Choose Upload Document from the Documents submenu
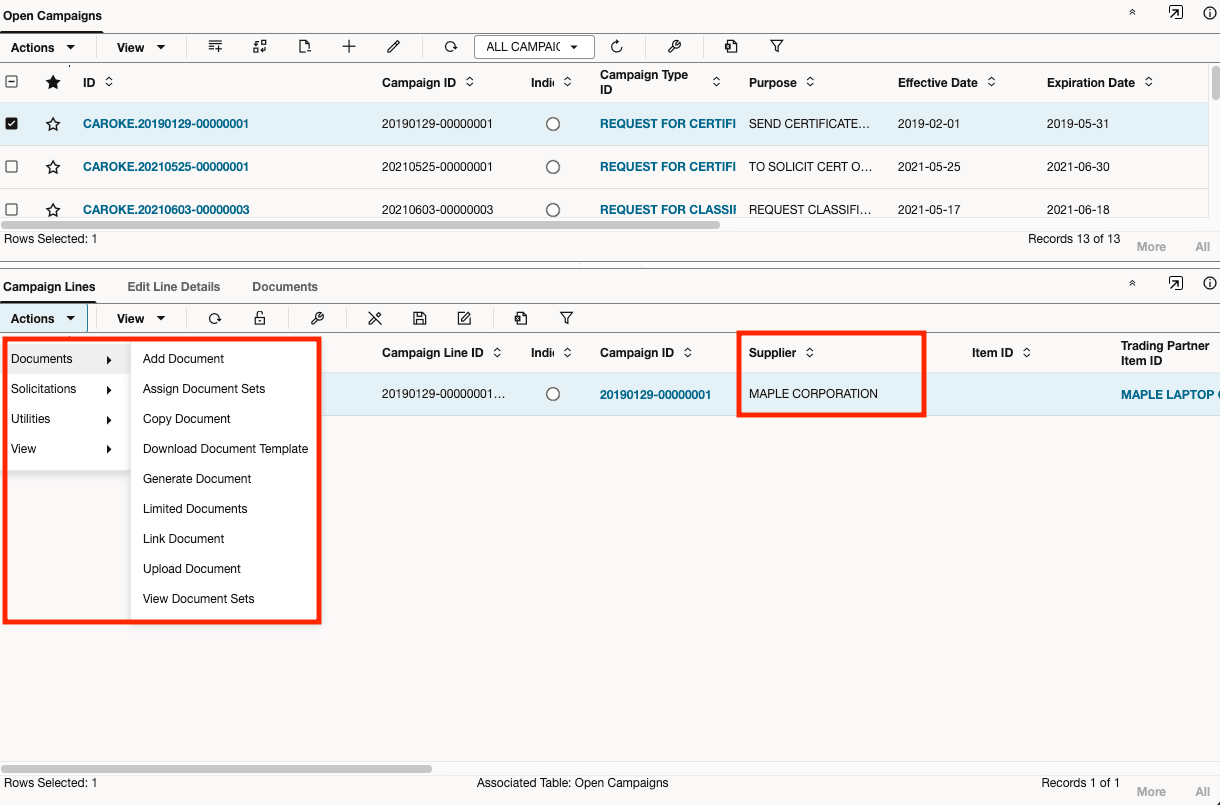Image resolution: width=1220 pixels, height=805 pixels. point(192,569)
